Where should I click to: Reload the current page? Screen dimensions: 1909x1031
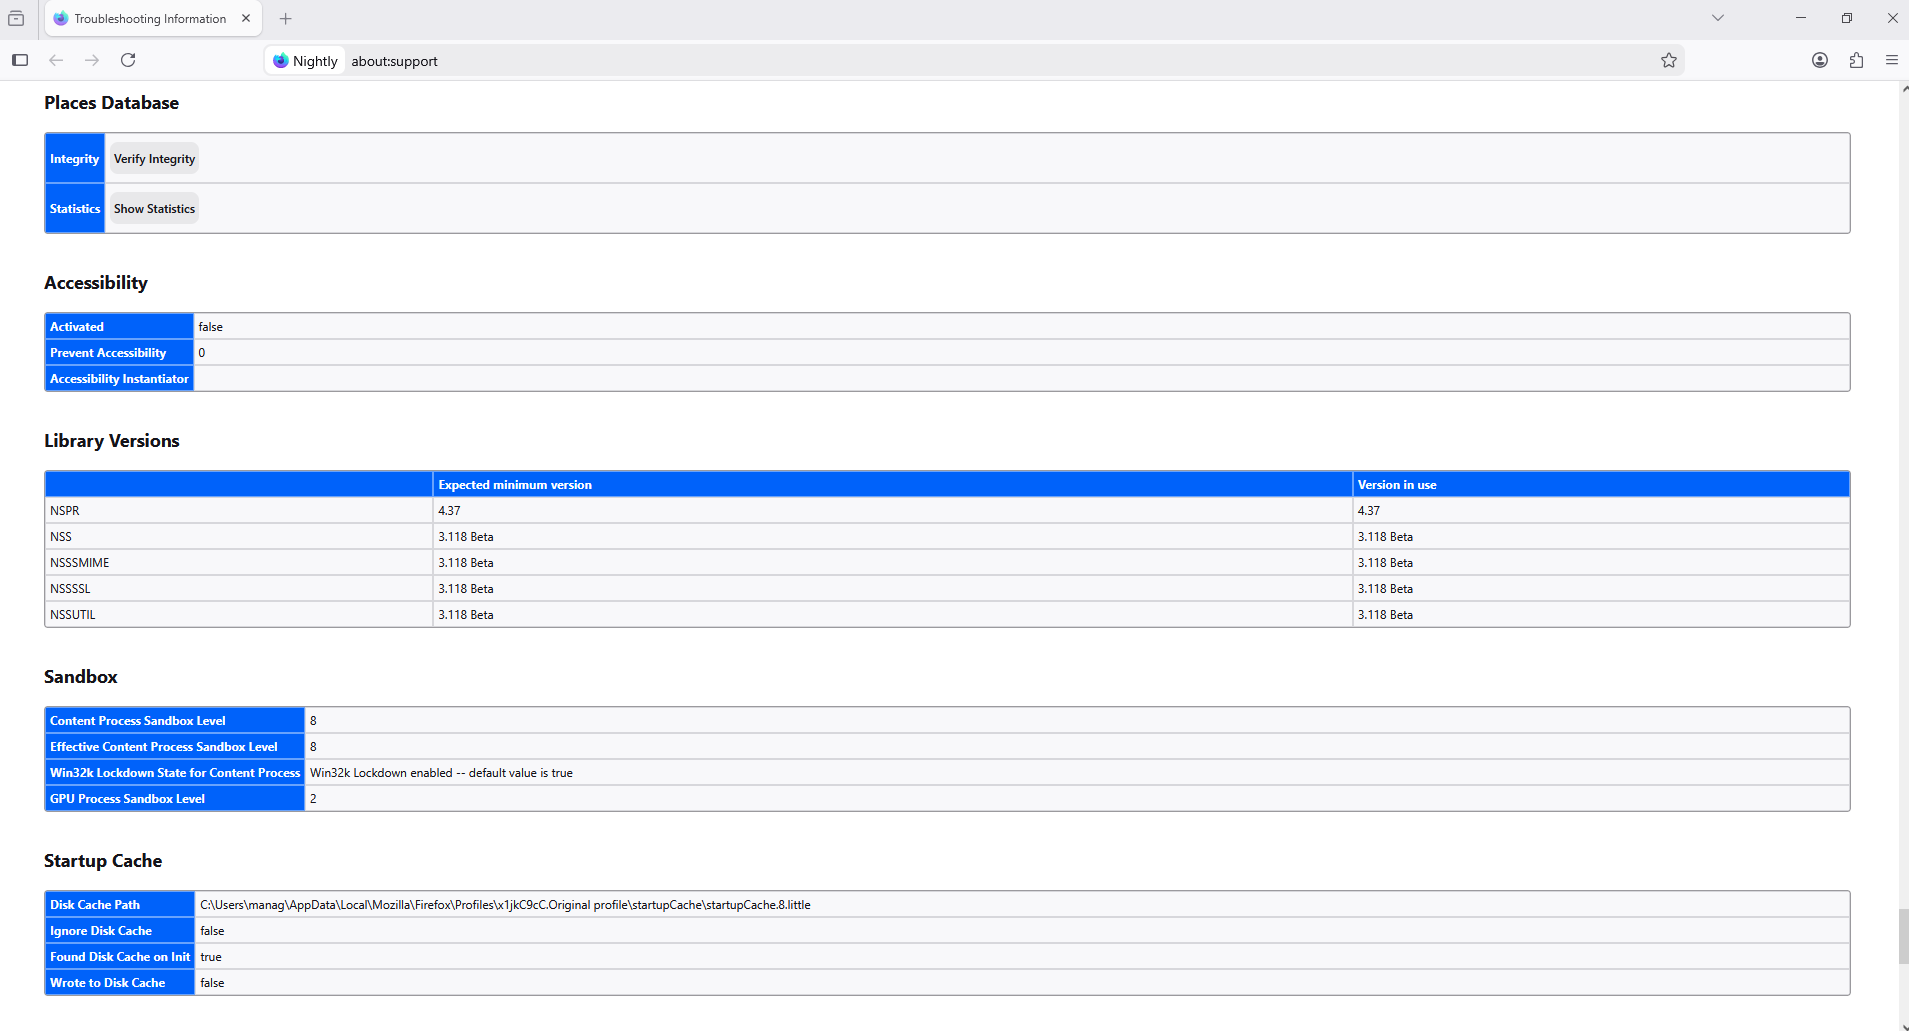point(128,60)
